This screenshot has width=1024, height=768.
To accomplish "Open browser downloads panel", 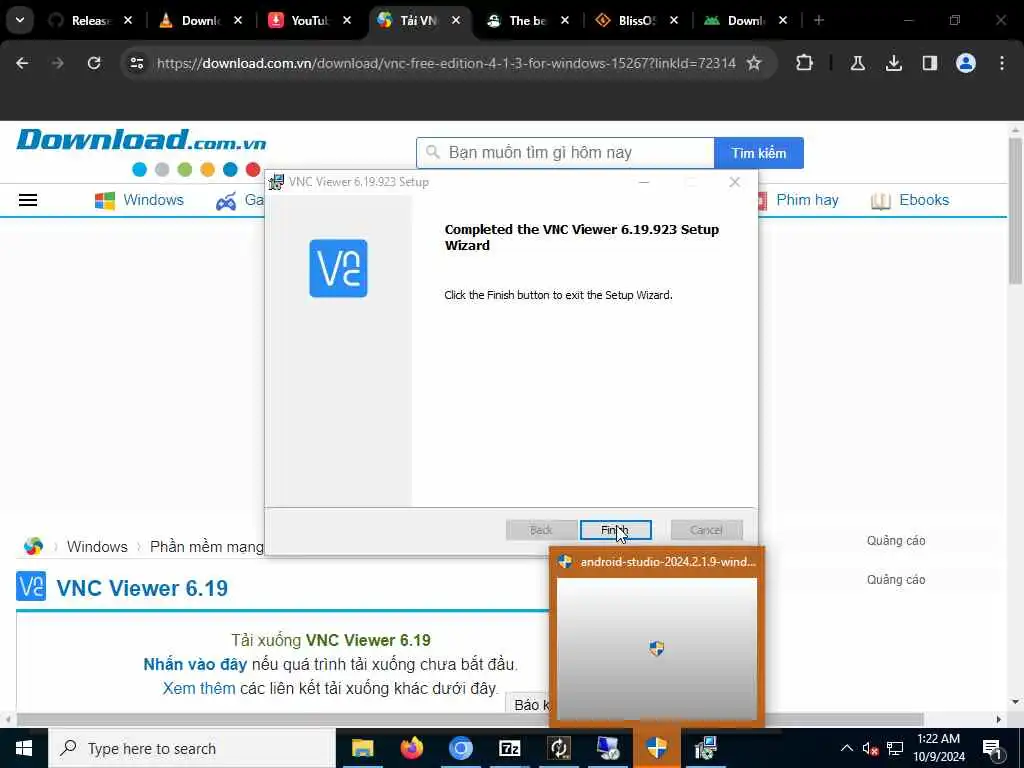I will [893, 63].
